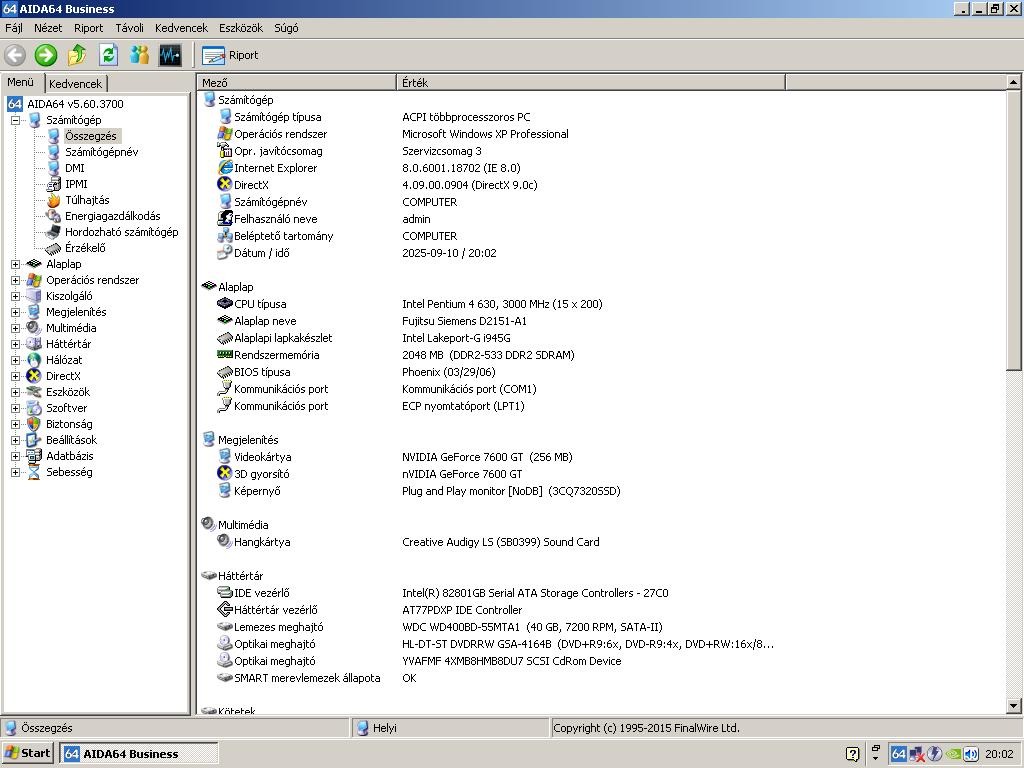Screen dimensions: 1024x768
Task: Expand the DirectX tree node
Action: pos(15,376)
